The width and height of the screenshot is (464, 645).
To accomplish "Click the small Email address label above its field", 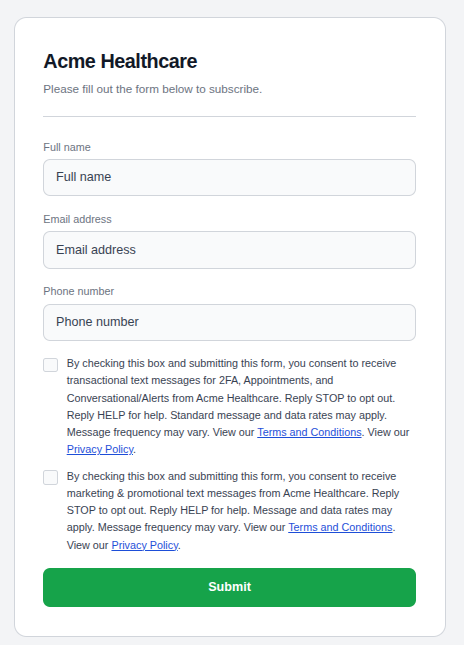I will click(77, 219).
